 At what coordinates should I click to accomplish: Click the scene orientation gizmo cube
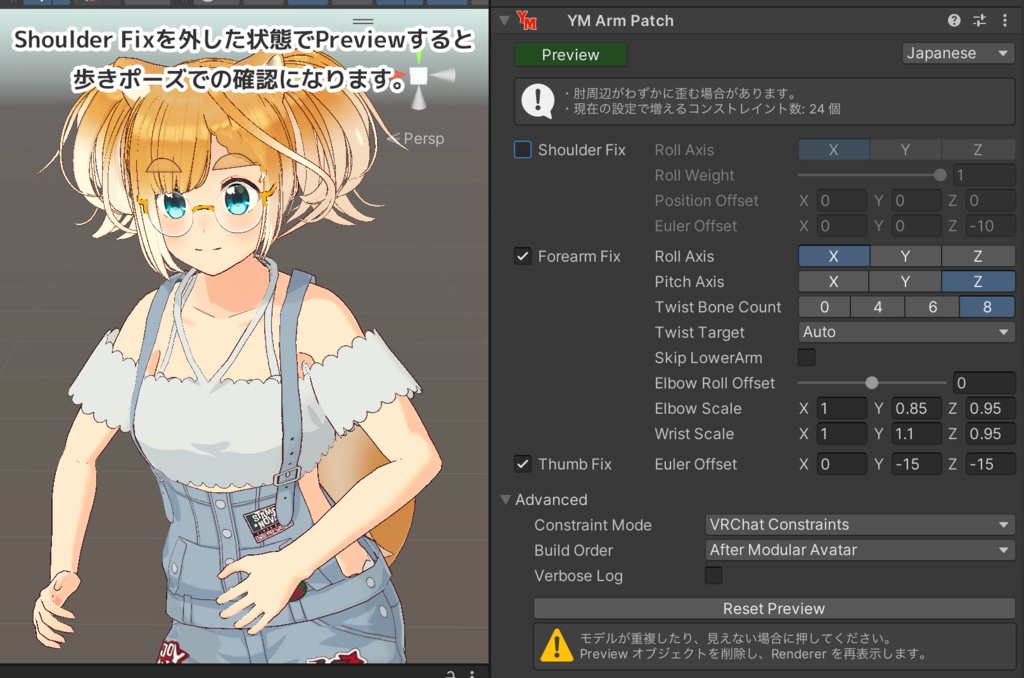(x=419, y=76)
